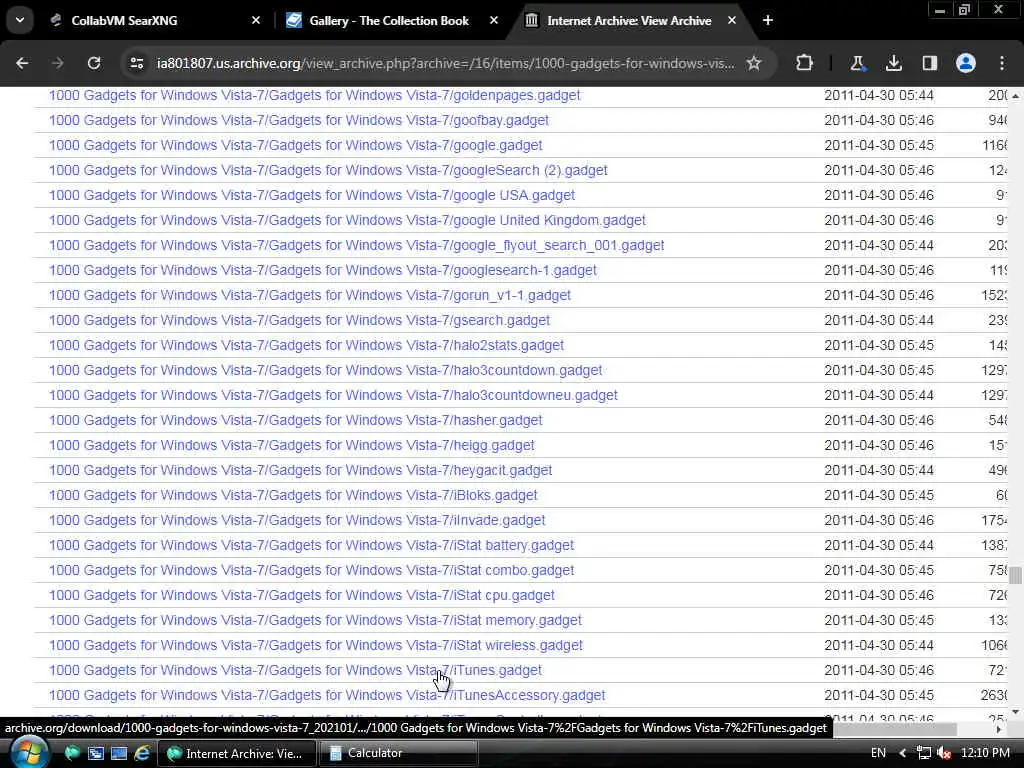The width and height of the screenshot is (1024, 768).
Task: Open the gorun_v1-1.gadget link
Action: [310, 295]
